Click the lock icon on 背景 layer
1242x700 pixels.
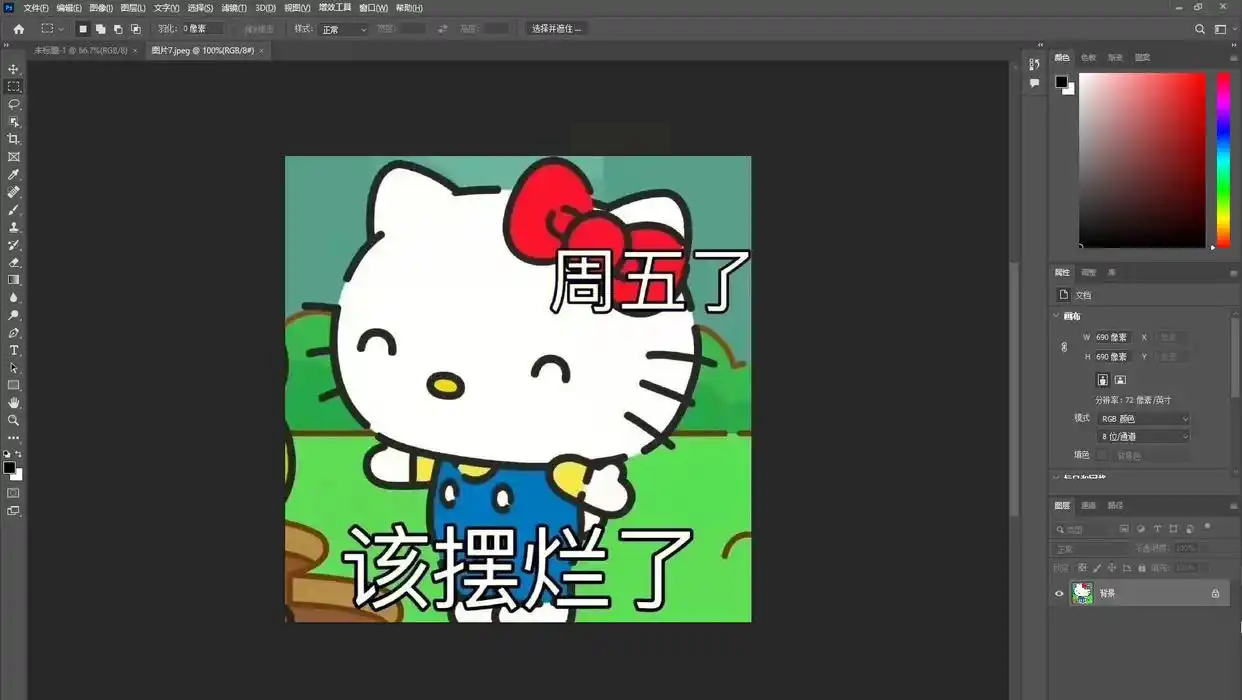[x=1215, y=594]
